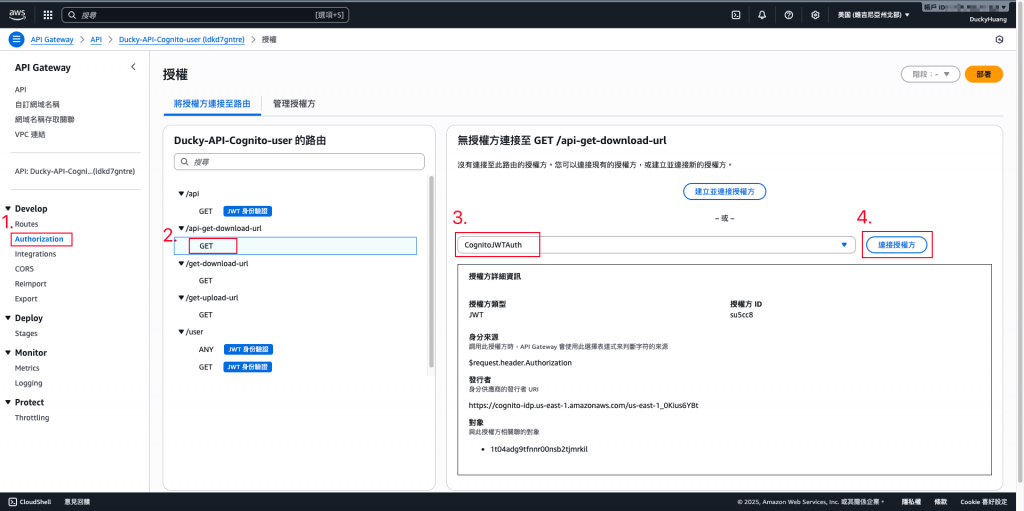The height and width of the screenshot is (511, 1024).
Task: Open the notifications bell
Action: click(x=762, y=14)
